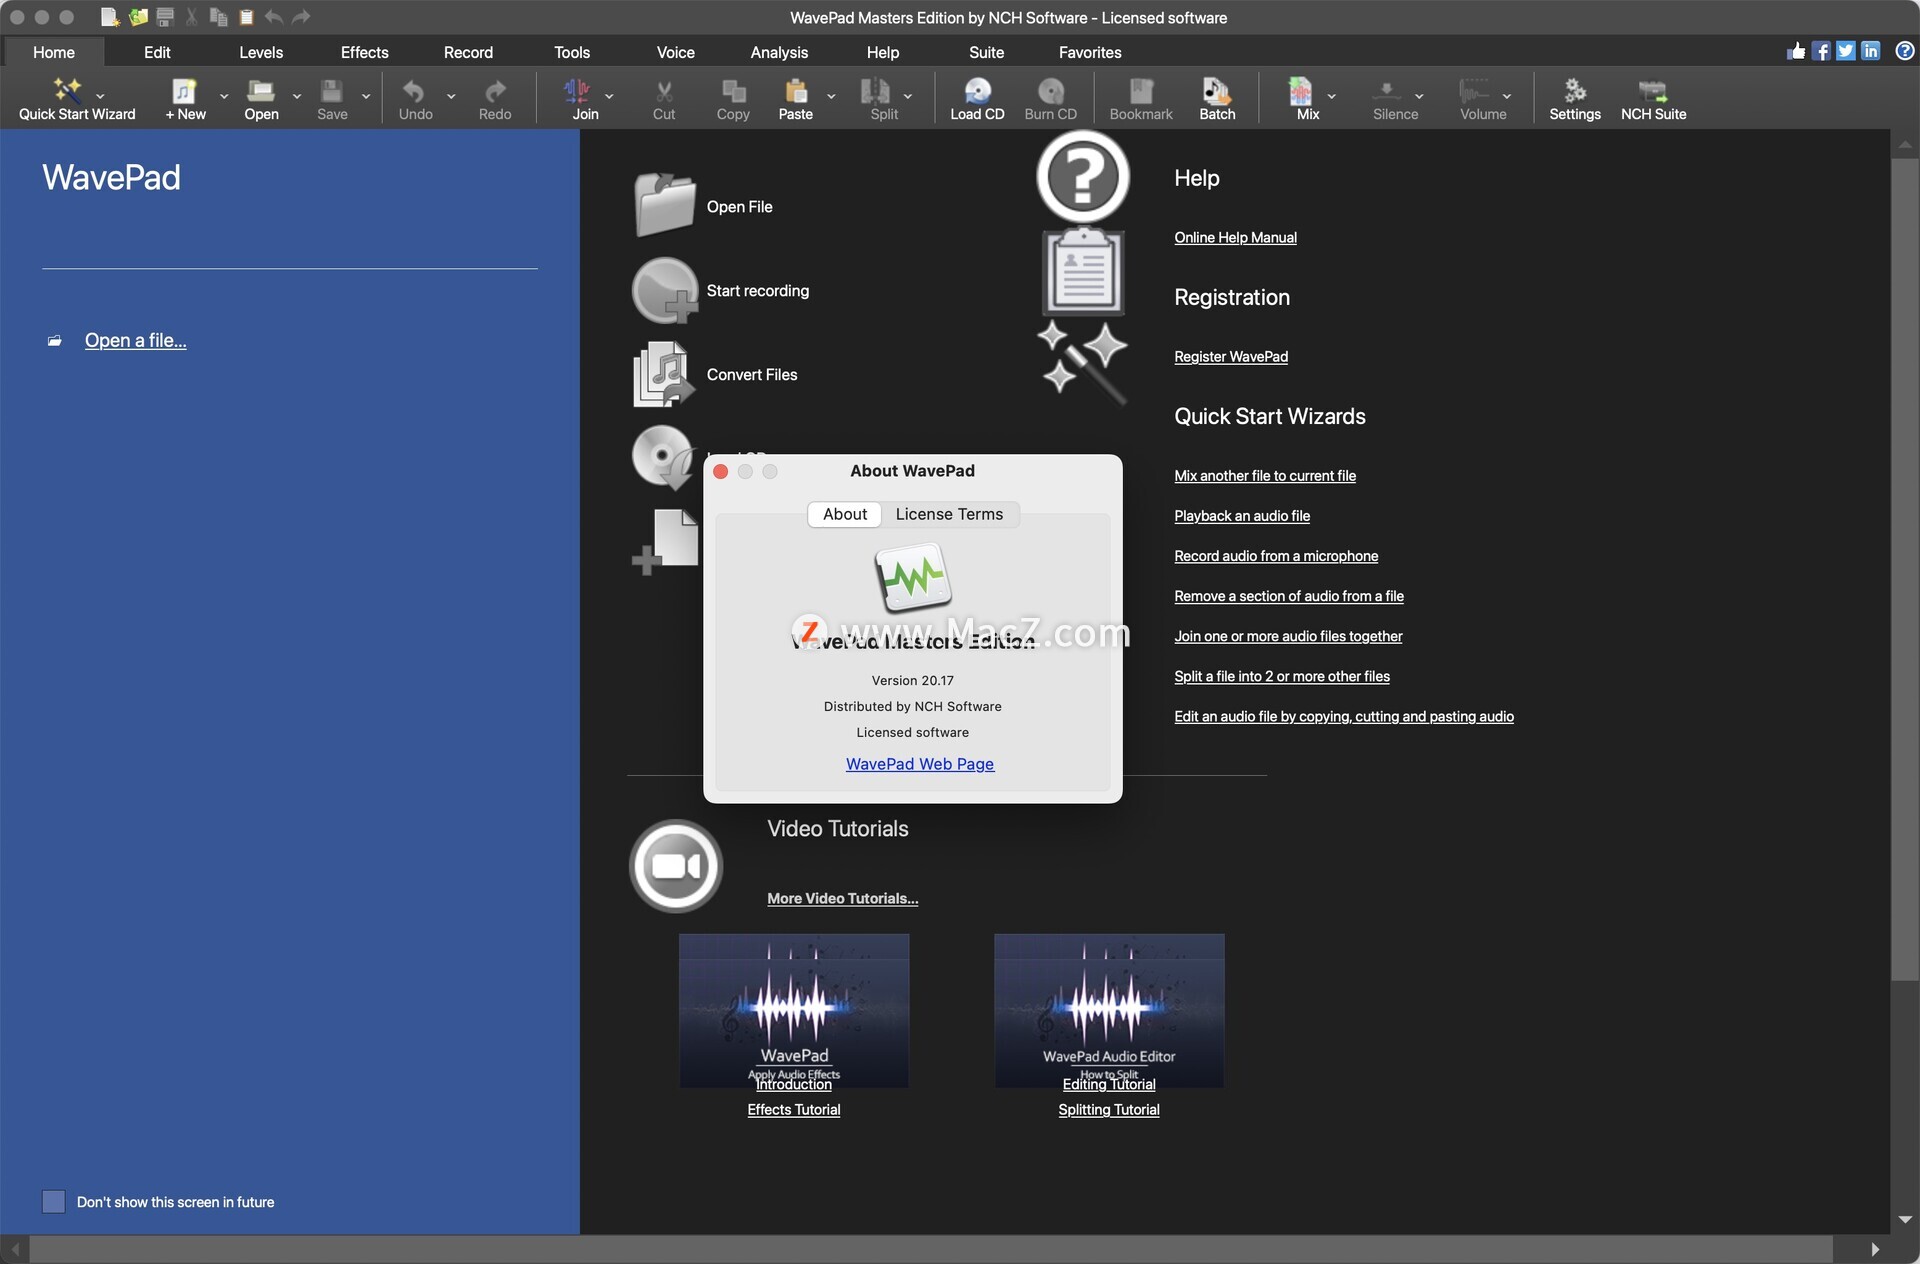Click "Record audio from a microphone" link
Image resolution: width=1920 pixels, height=1264 pixels.
(1276, 556)
